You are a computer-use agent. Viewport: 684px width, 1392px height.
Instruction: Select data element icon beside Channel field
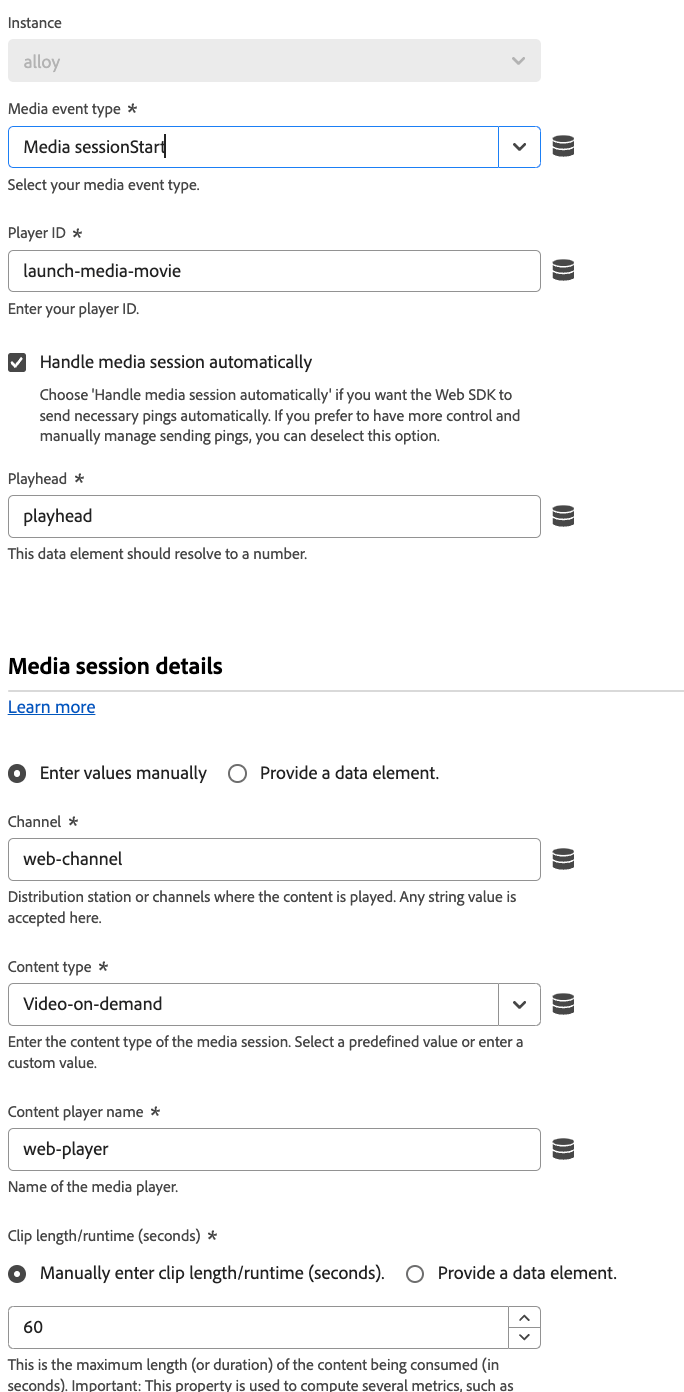tap(563, 858)
